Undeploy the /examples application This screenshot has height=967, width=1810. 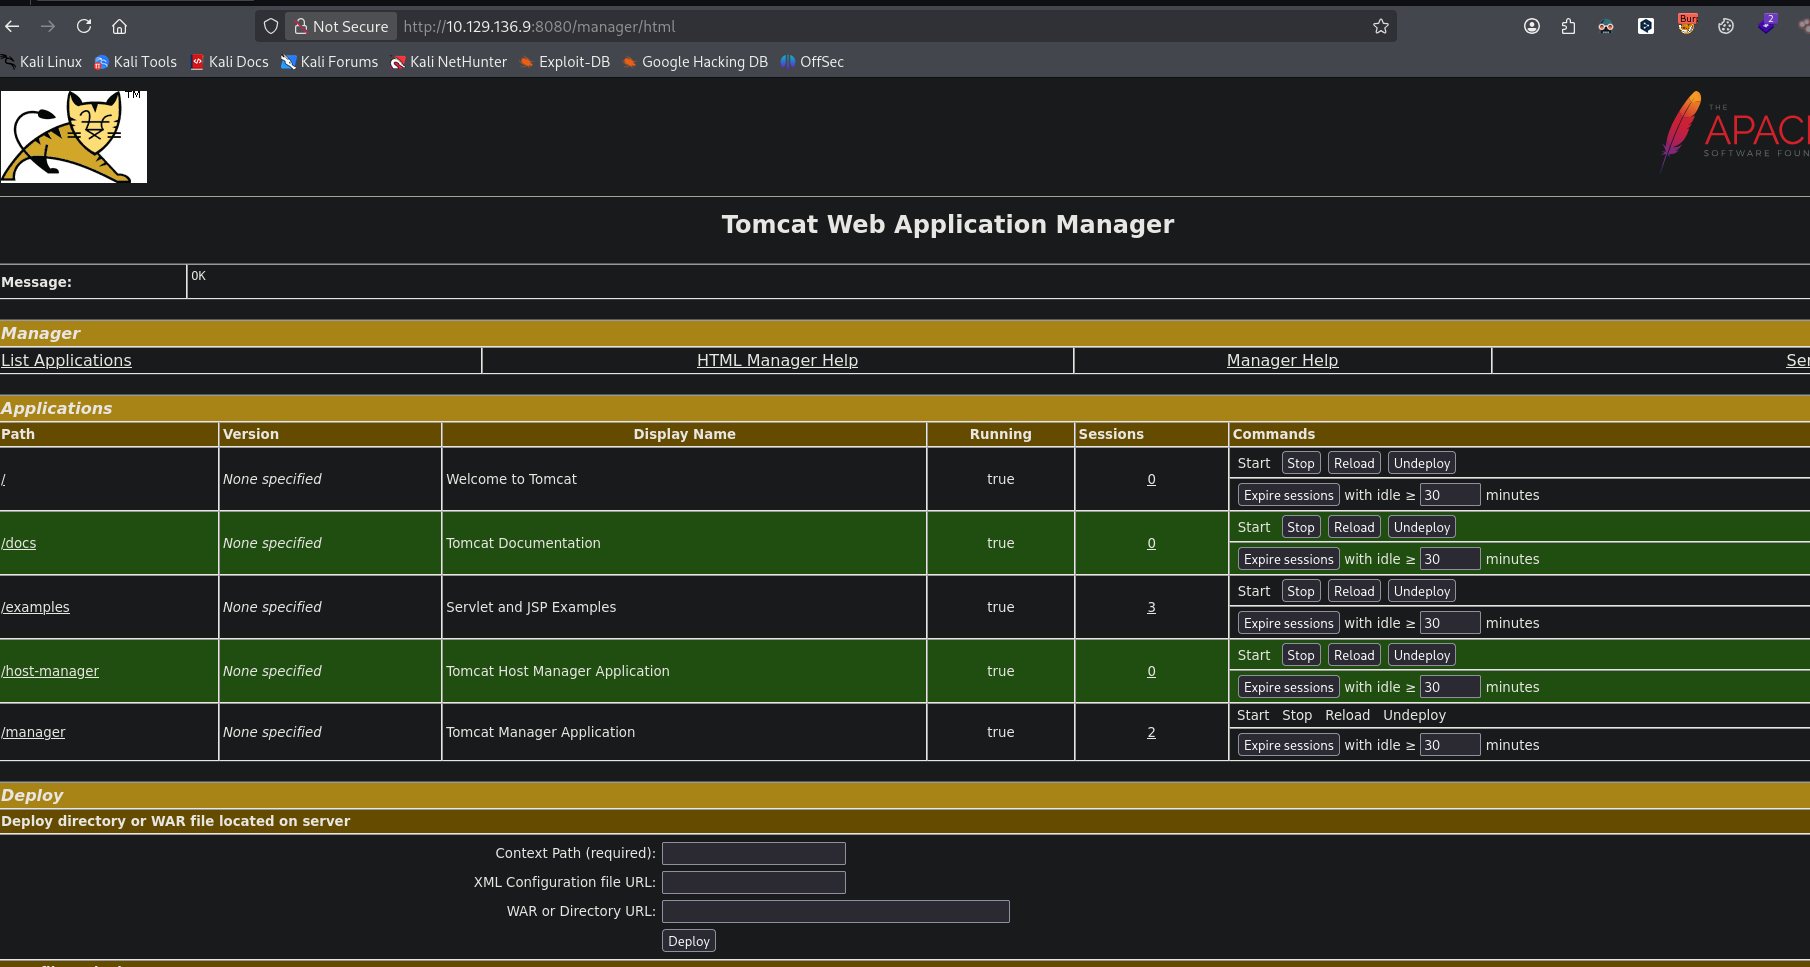point(1421,591)
